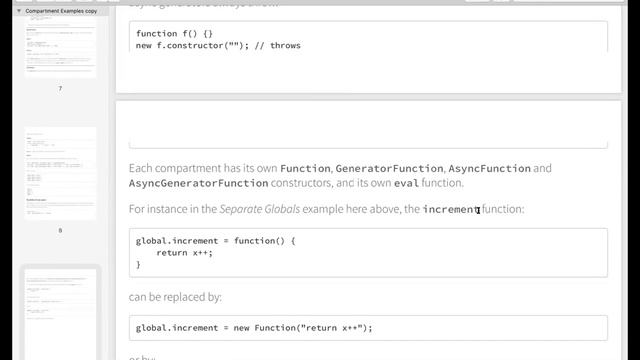Collapse the Compartment Examples copy disclosure triangle

click(x=19, y=11)
